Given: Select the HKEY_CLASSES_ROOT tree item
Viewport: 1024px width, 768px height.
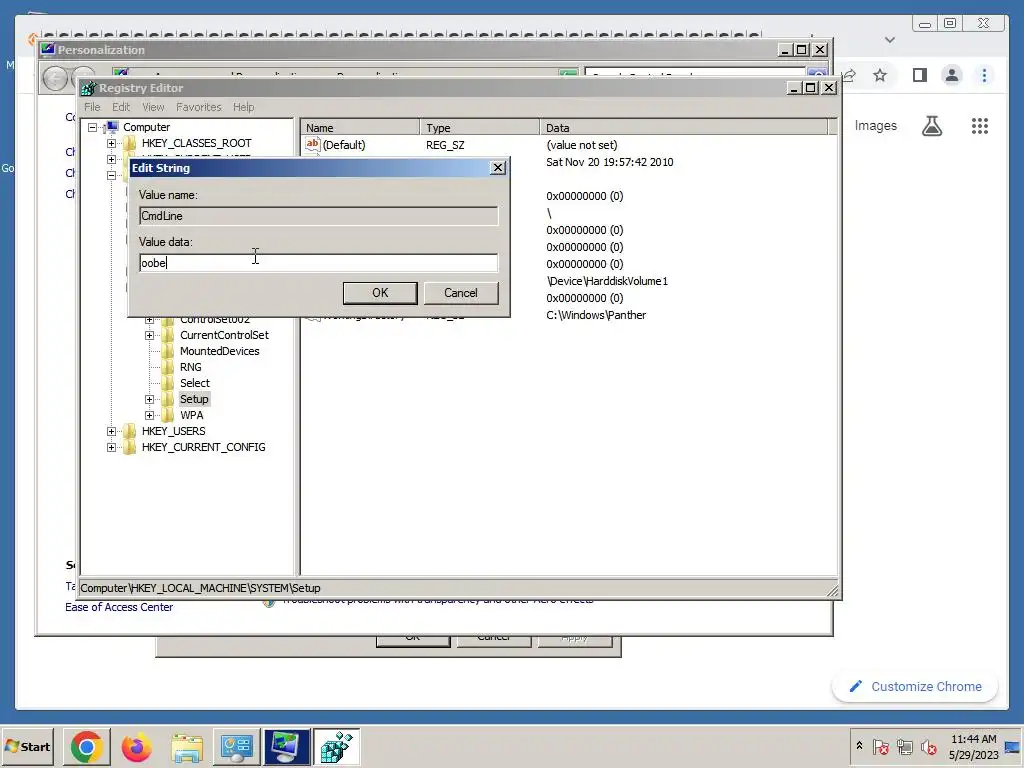Looking at the screenshot, I should coord(197,143).
